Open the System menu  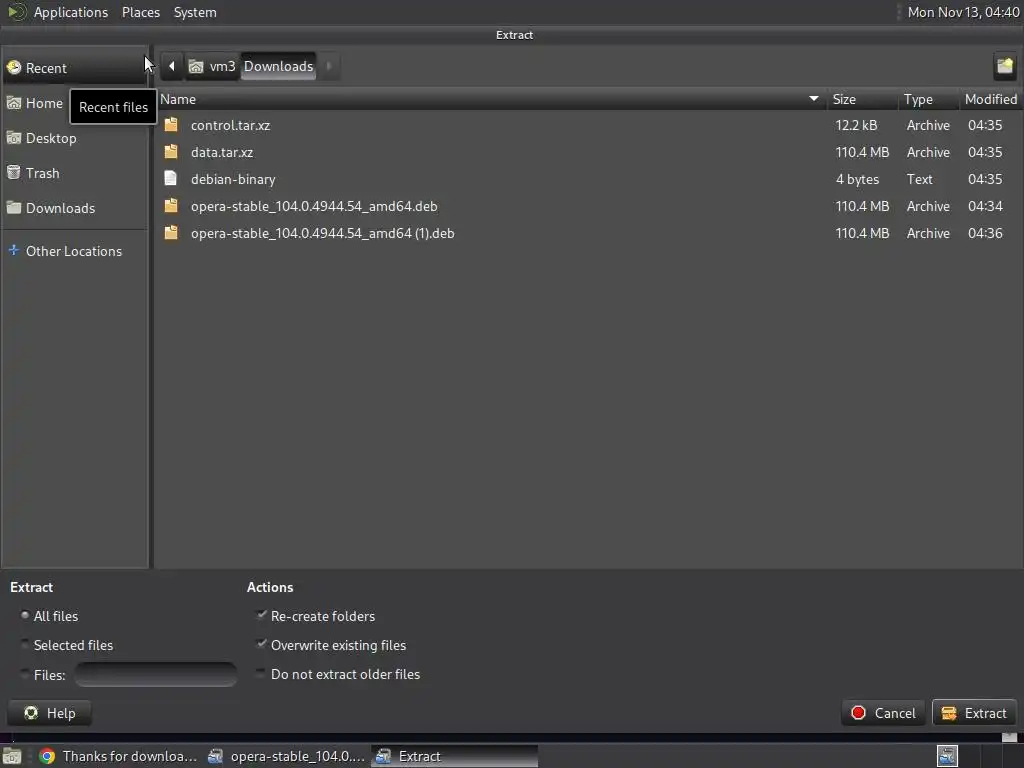pyautogui.click(x=195, y=12)
